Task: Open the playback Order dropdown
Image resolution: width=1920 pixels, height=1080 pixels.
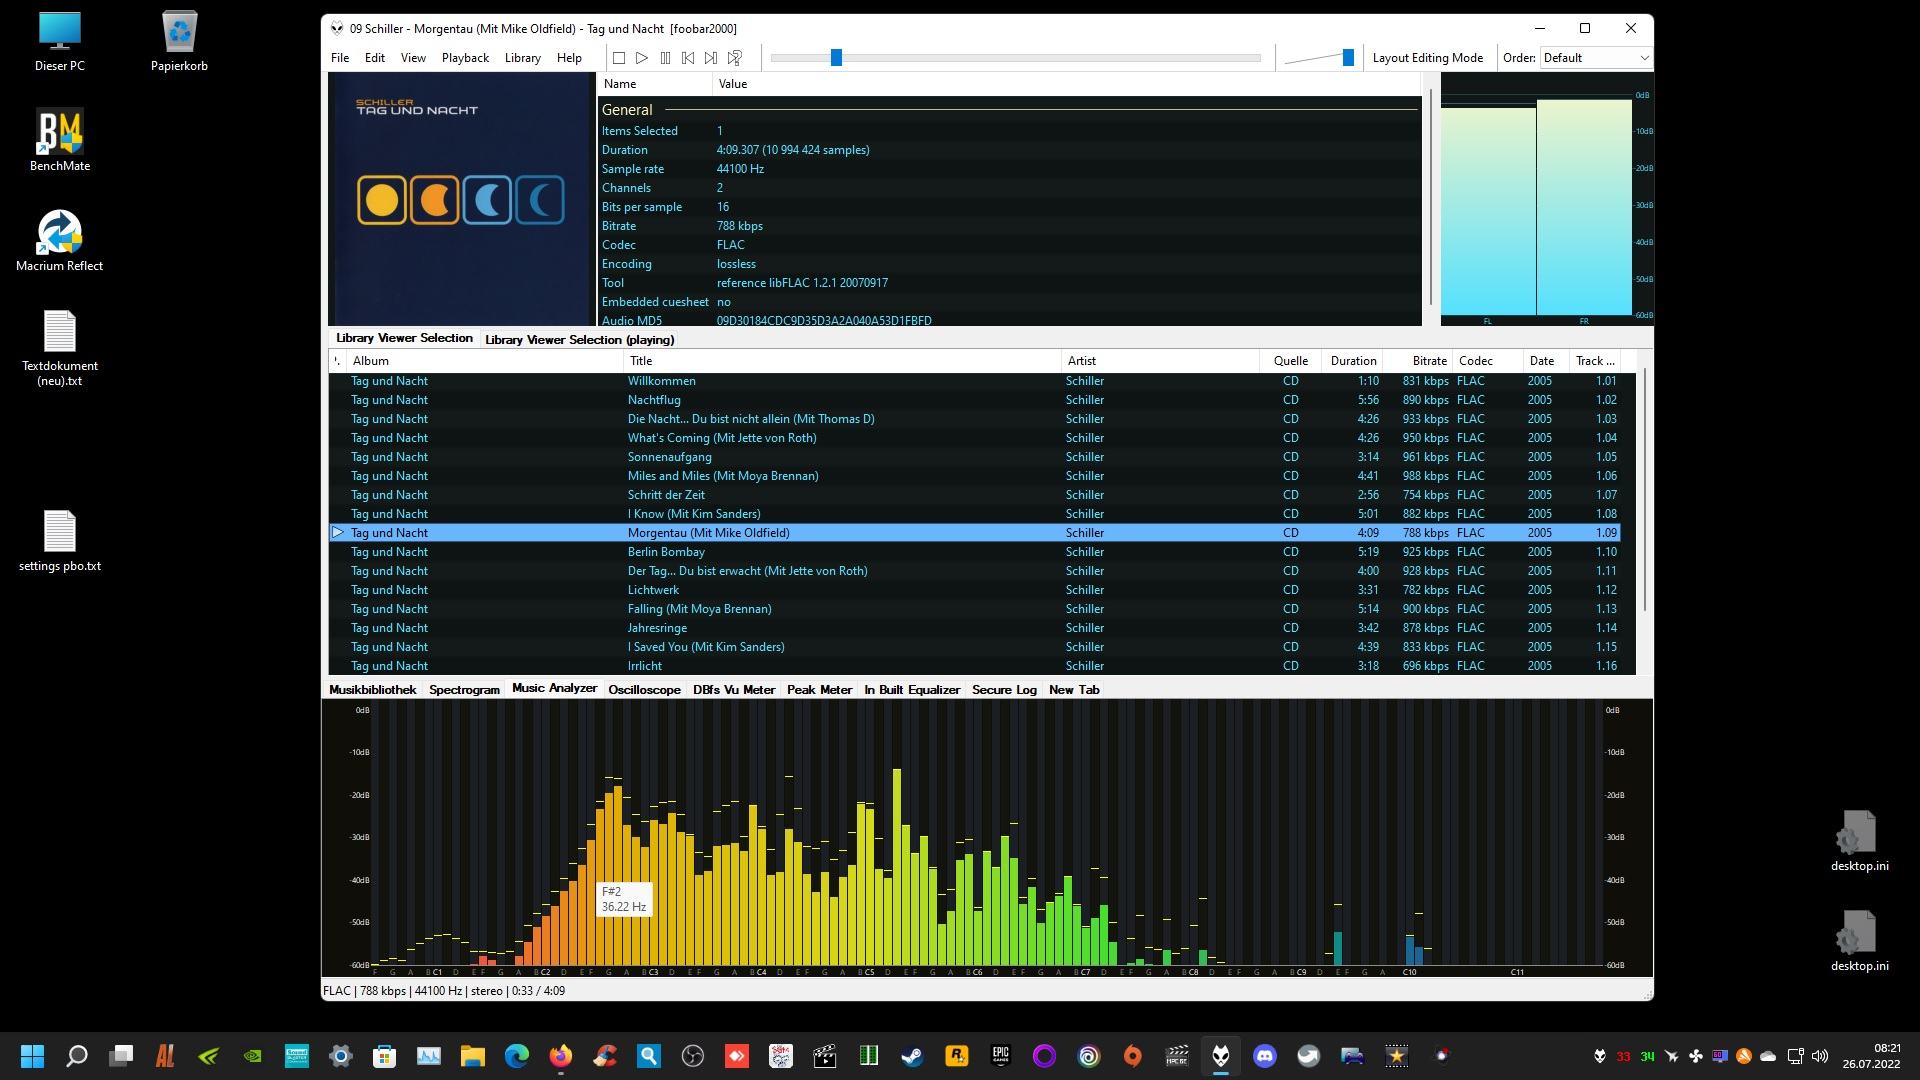Action: click(1595, 58)
